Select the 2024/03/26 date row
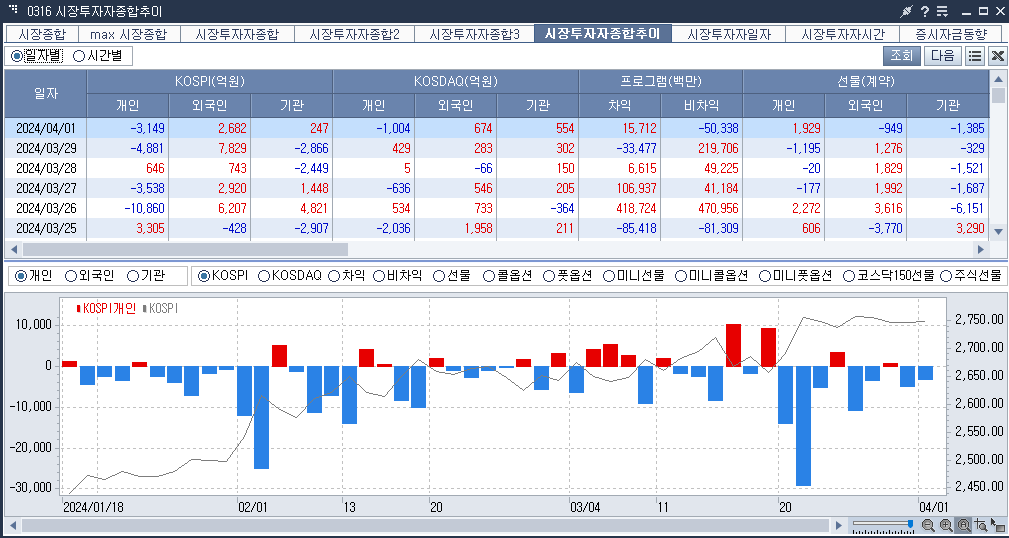Screen dimensions: 1009x538 click(x=497, y=209)
